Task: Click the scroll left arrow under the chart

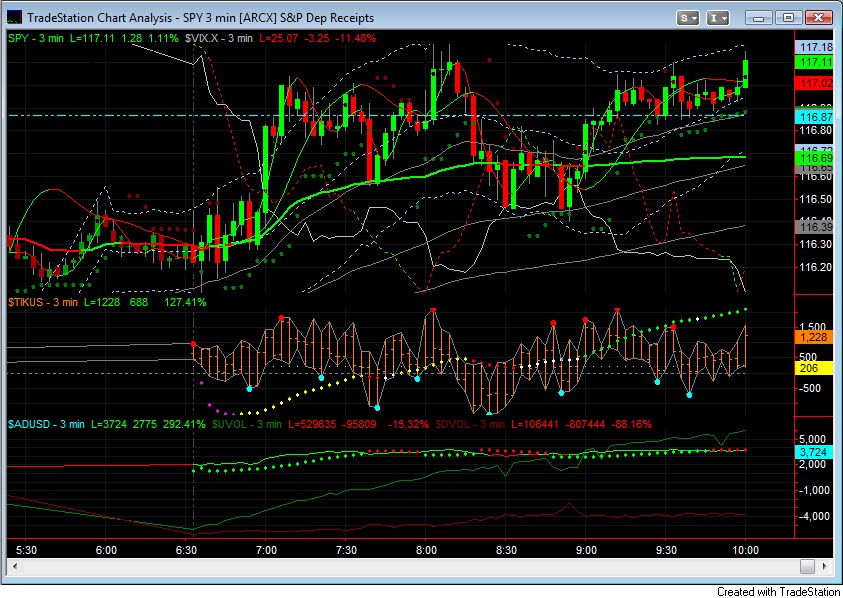Action: (15, 566)
